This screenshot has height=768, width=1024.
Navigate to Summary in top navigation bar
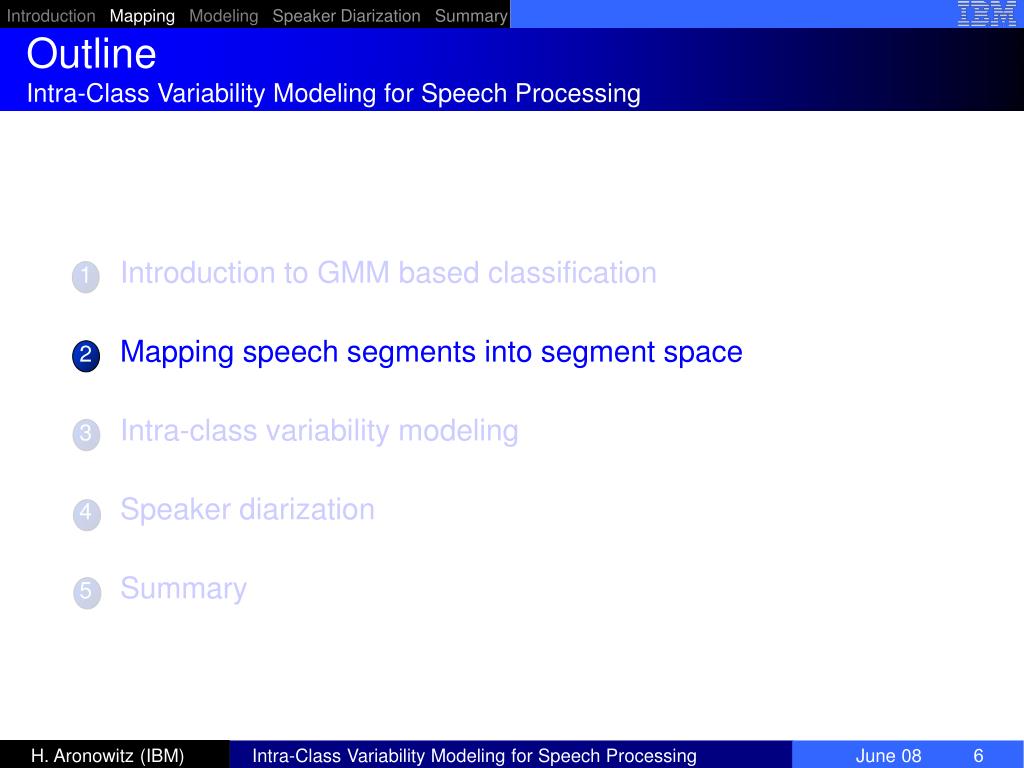coord(471,16)
